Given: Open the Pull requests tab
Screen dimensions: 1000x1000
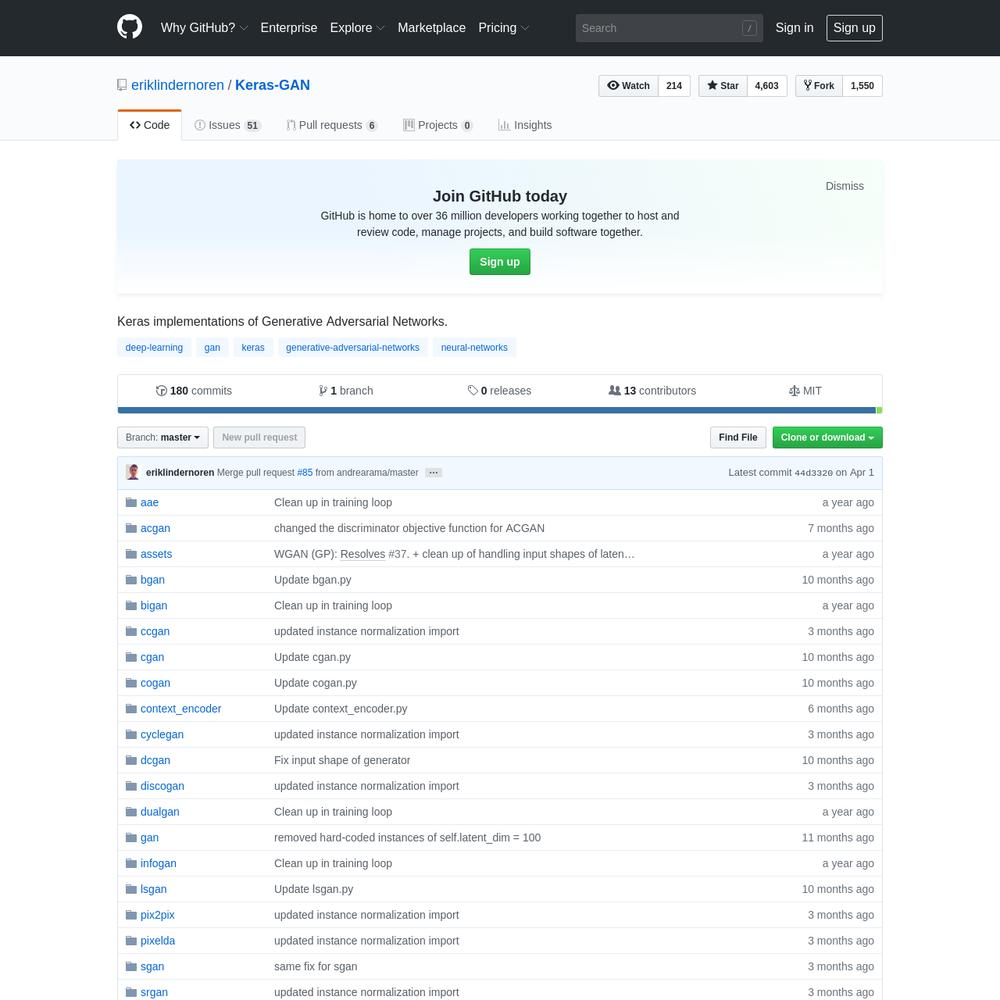Looking at the screenshot, I should pos(332,125).
